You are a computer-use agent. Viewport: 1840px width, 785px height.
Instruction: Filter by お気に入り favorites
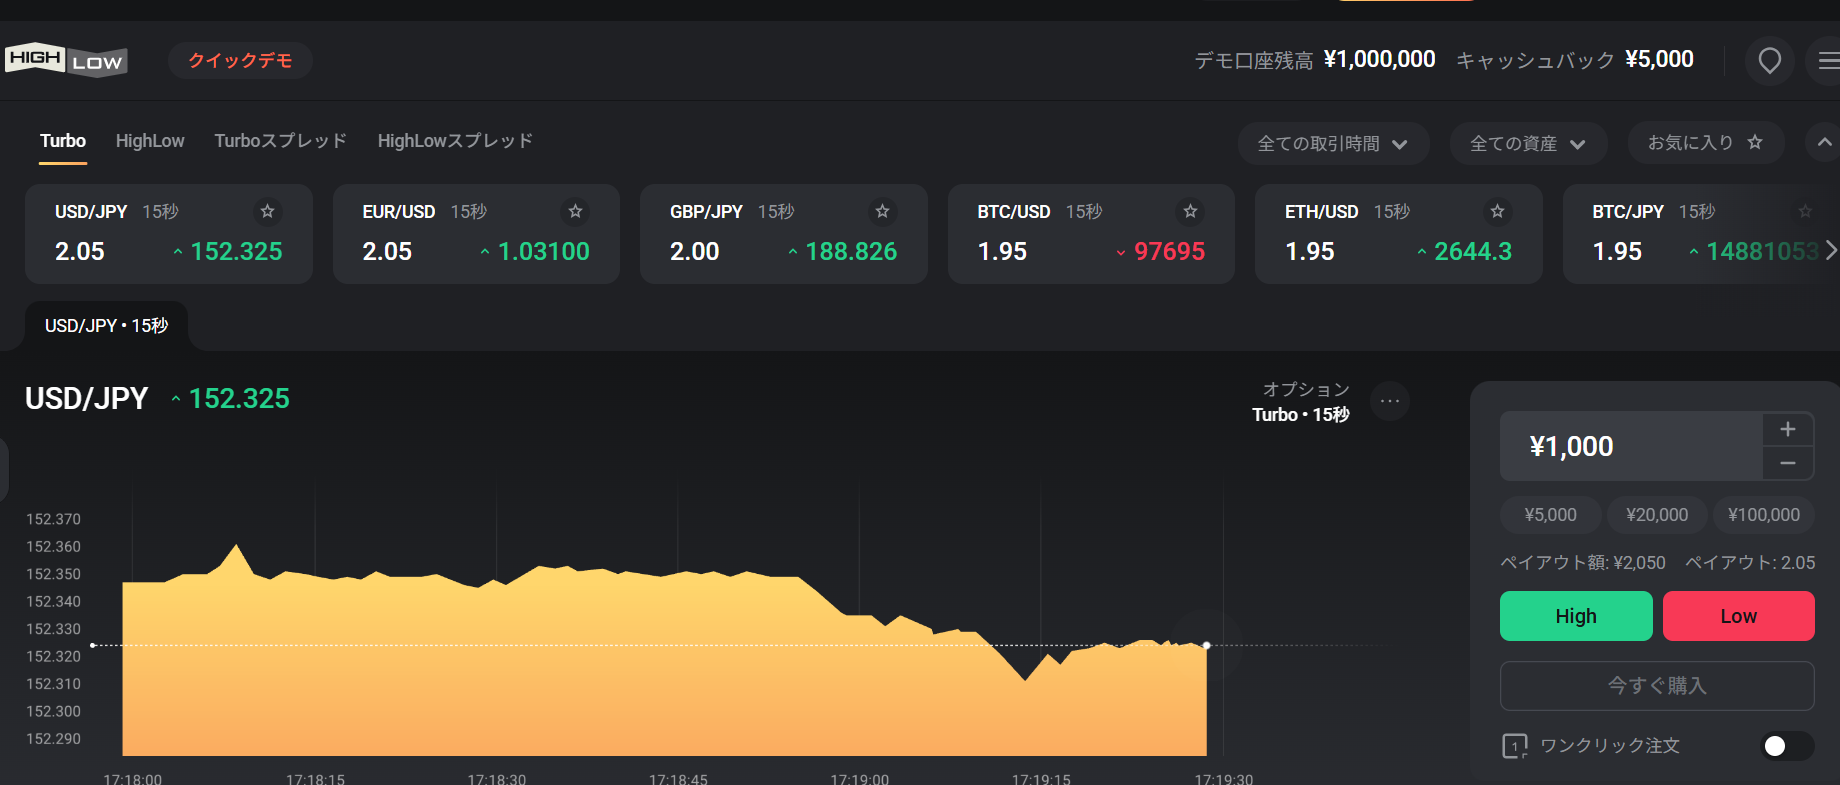click(1705, 143)
